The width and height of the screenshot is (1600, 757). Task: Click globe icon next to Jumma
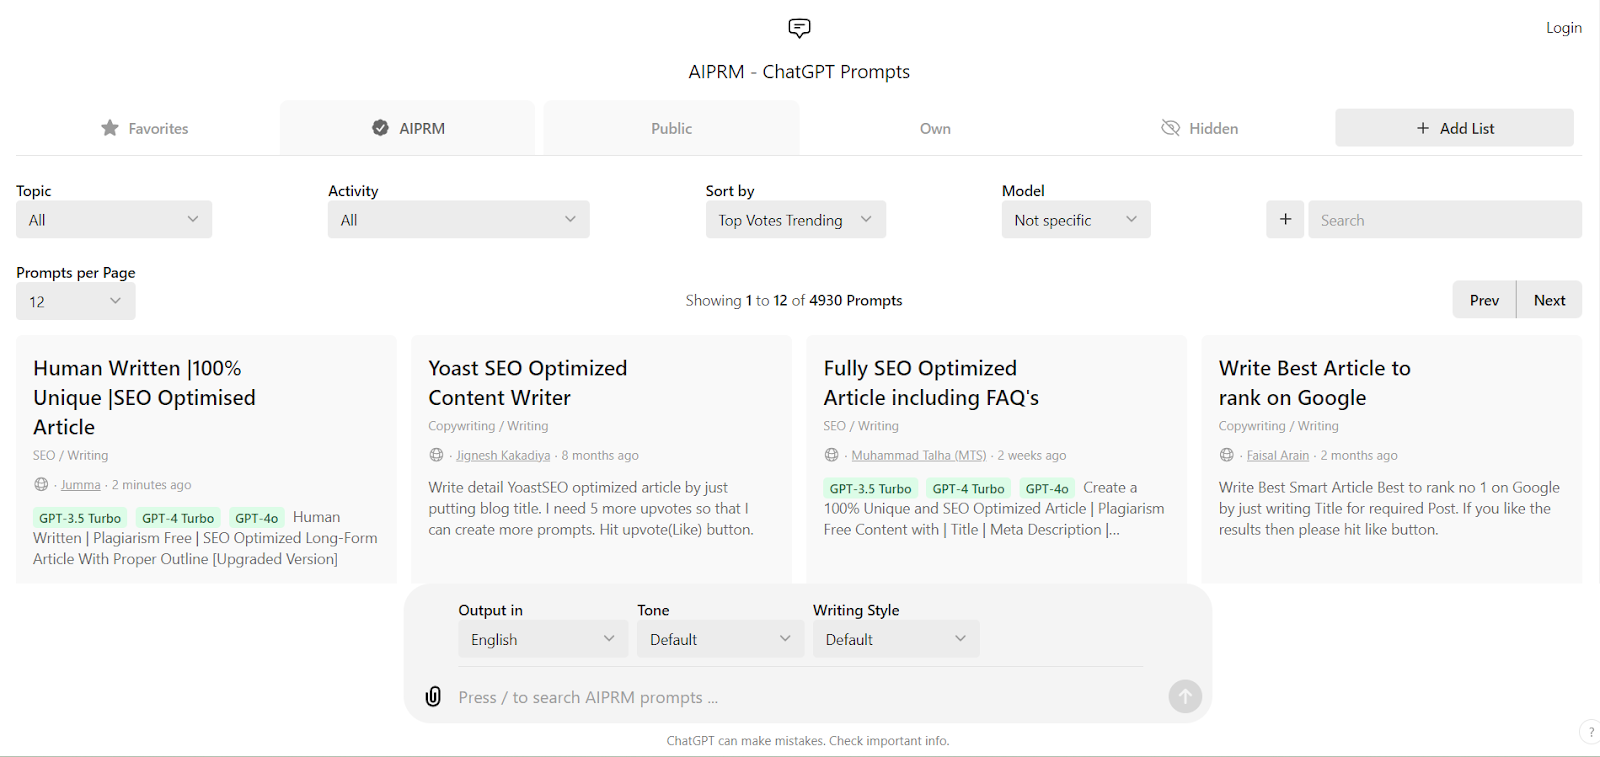41,484
